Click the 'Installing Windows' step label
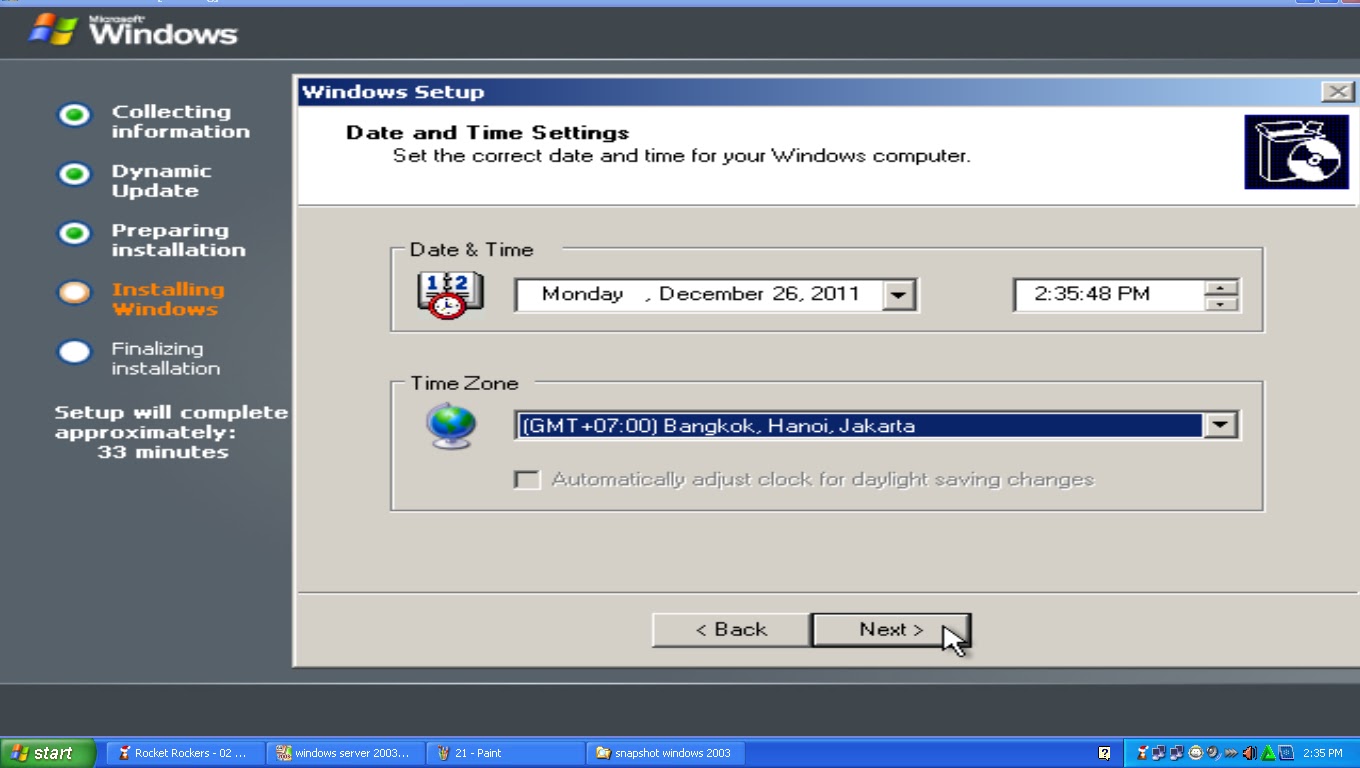Screen dimensions: 1360x768 [168, 299]
